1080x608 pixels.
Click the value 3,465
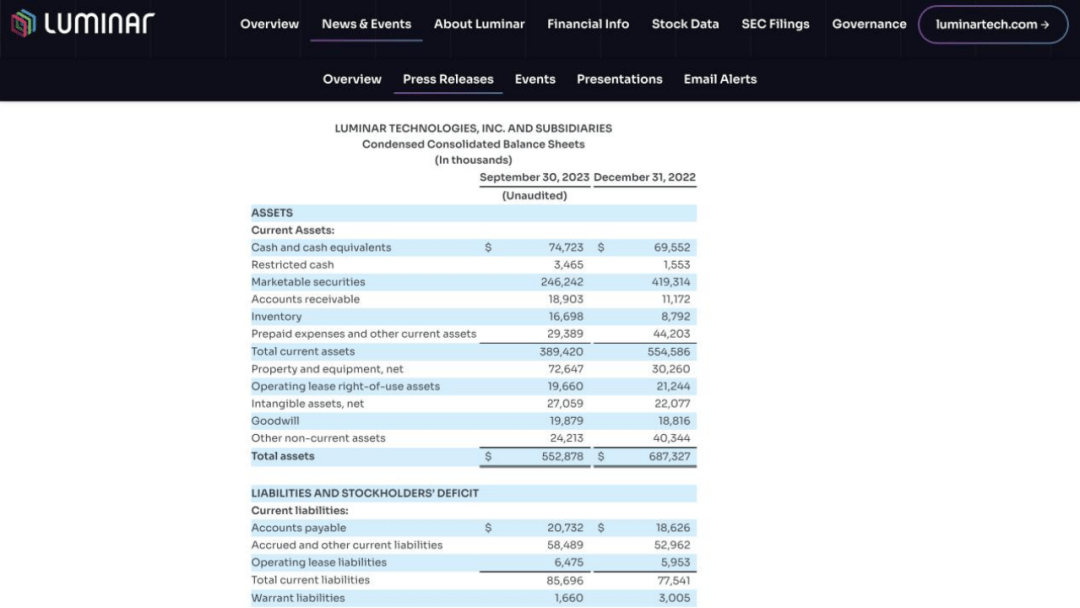(x=568, y=264)
